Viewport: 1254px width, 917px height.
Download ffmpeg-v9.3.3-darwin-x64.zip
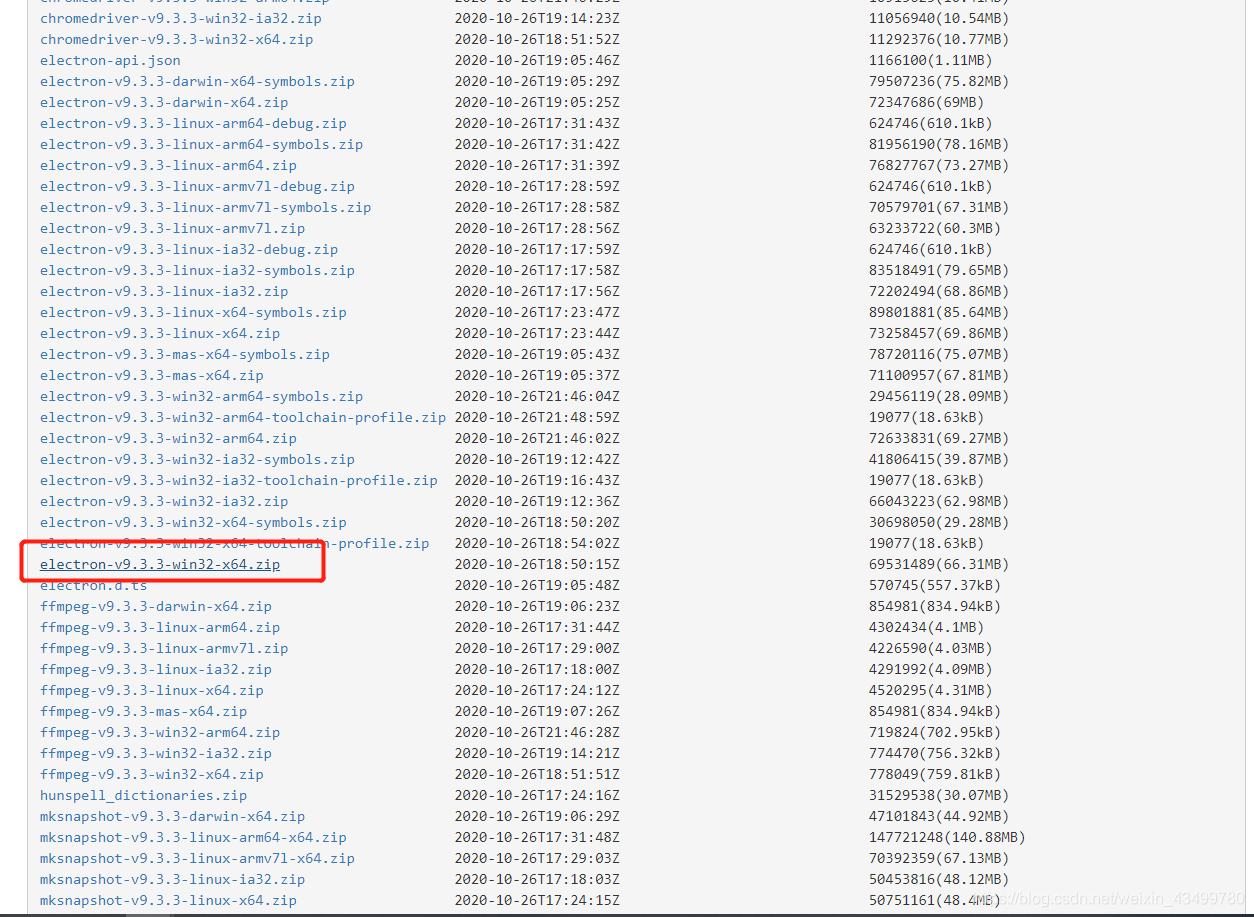[156, 606]
